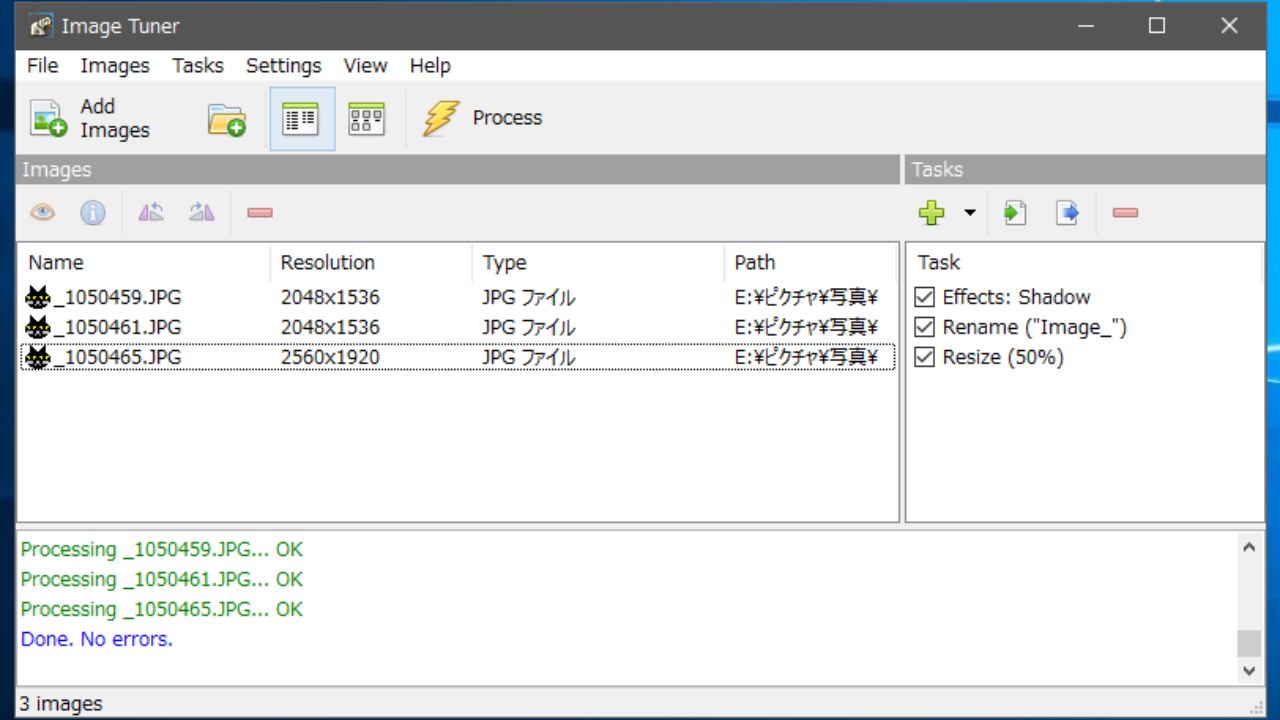Uncheck the Rename ("Image_") task
This screenshot has height=720, width=1280.
point(925,327)
